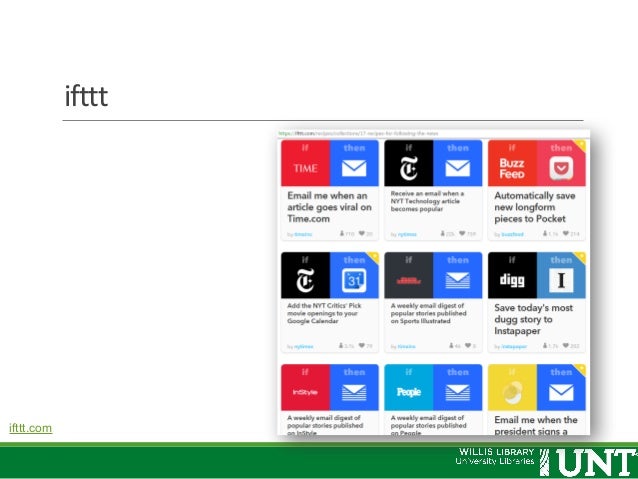Click the browser address bar URL
Screen dimensions: 638x479
point(358,133)
